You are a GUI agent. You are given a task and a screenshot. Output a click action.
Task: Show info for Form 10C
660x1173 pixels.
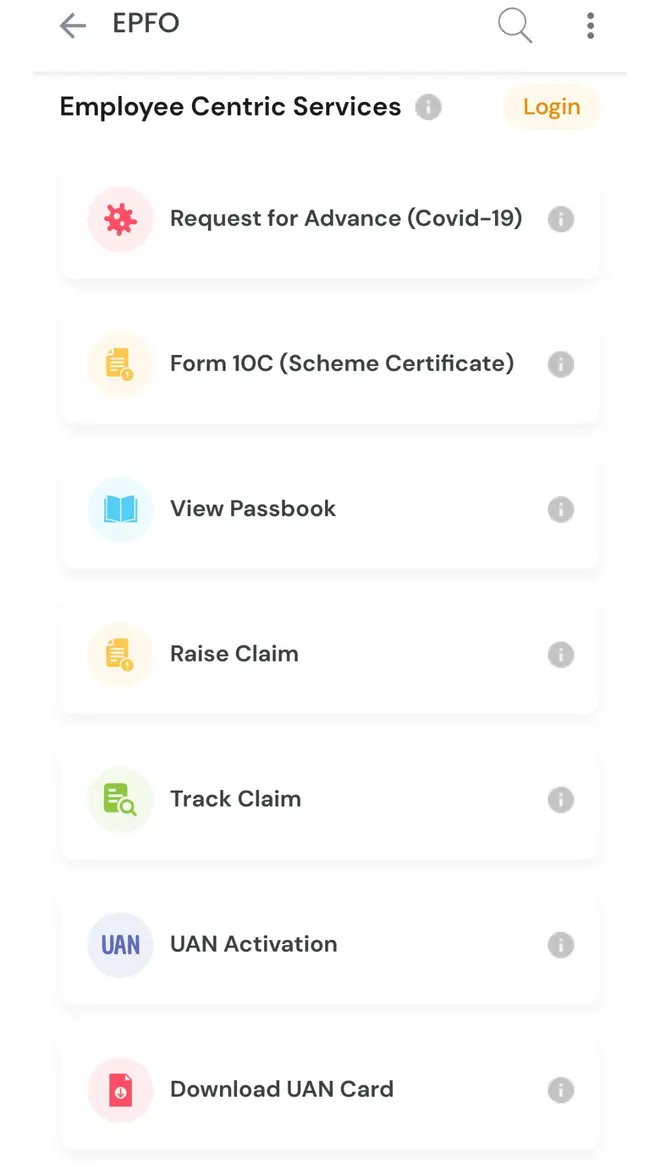tap(561, 364)
